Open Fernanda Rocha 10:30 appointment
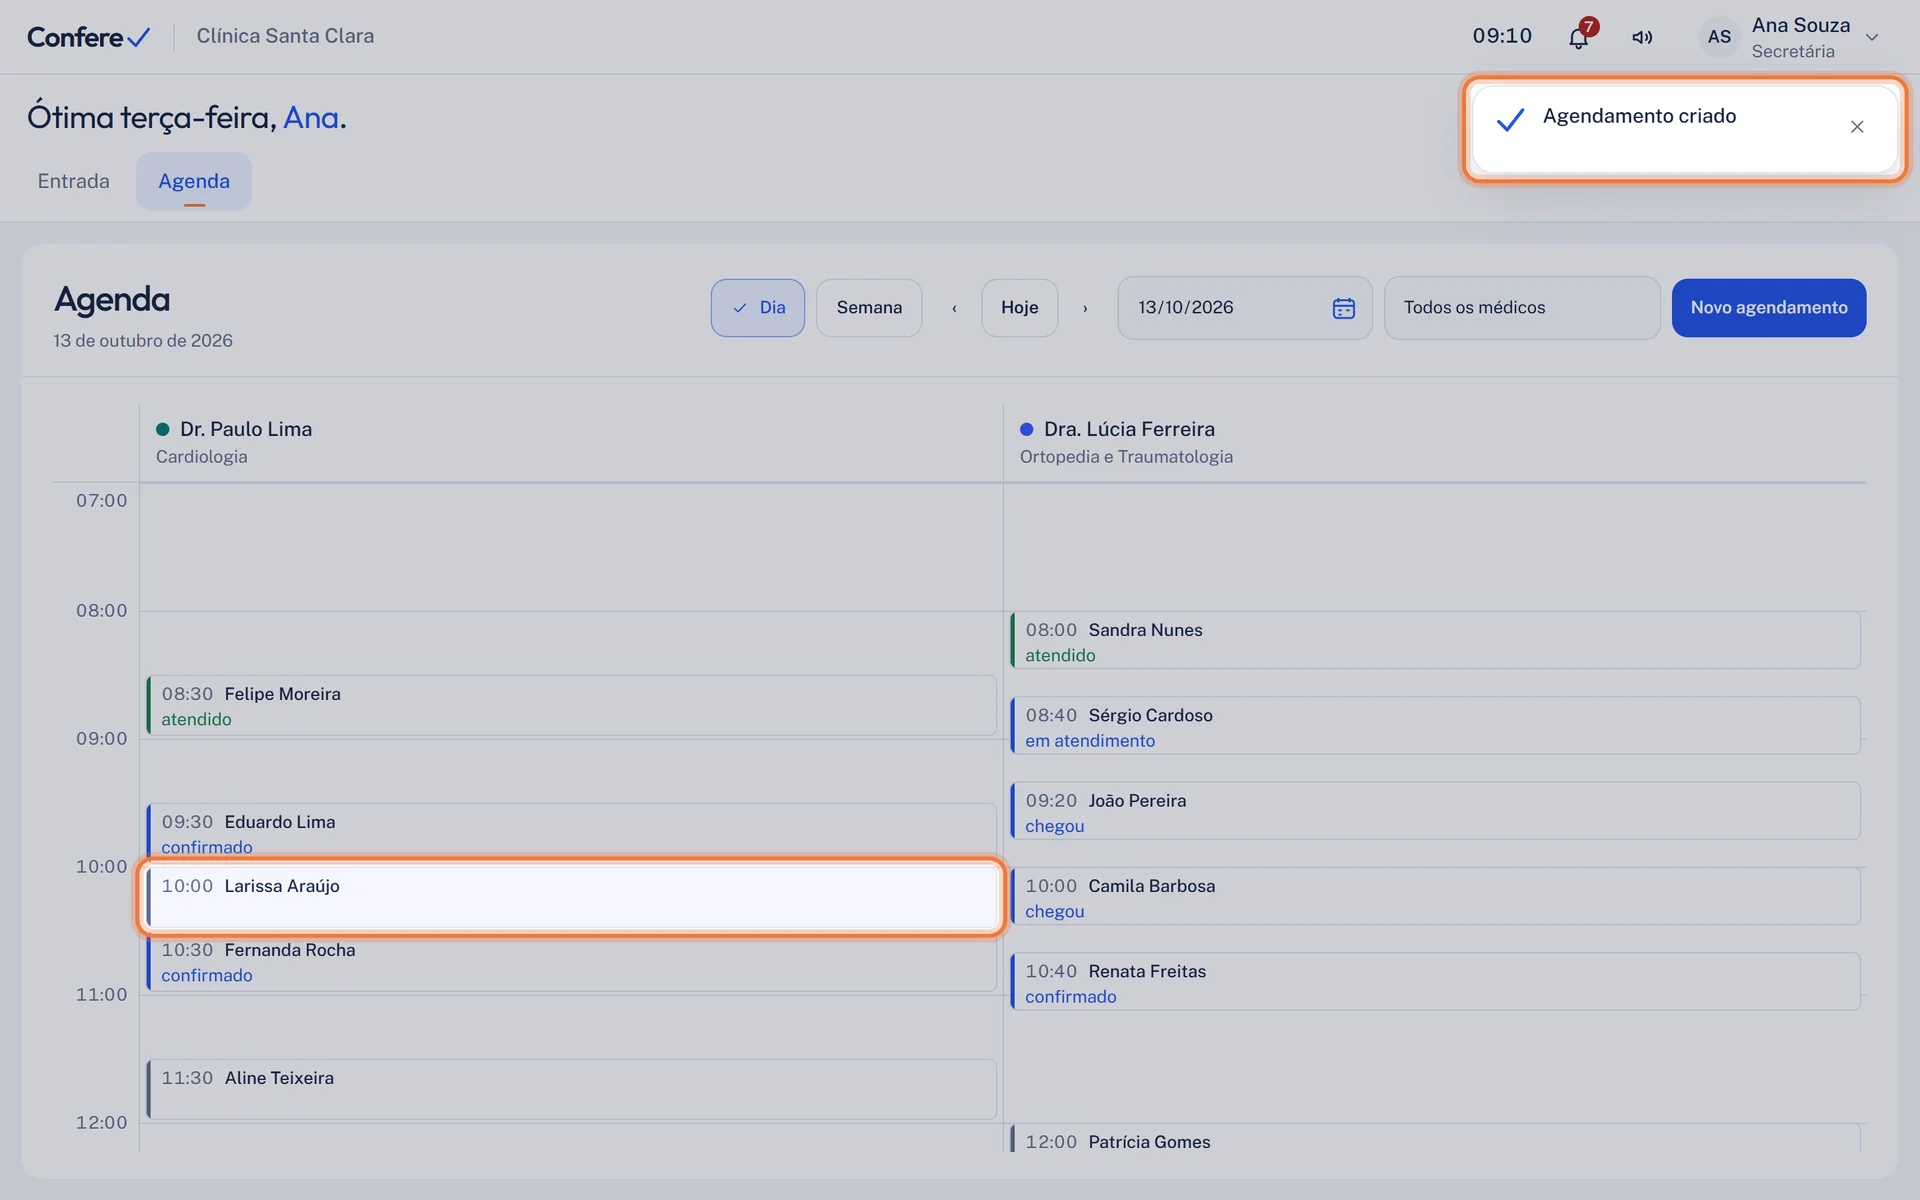 572,962
